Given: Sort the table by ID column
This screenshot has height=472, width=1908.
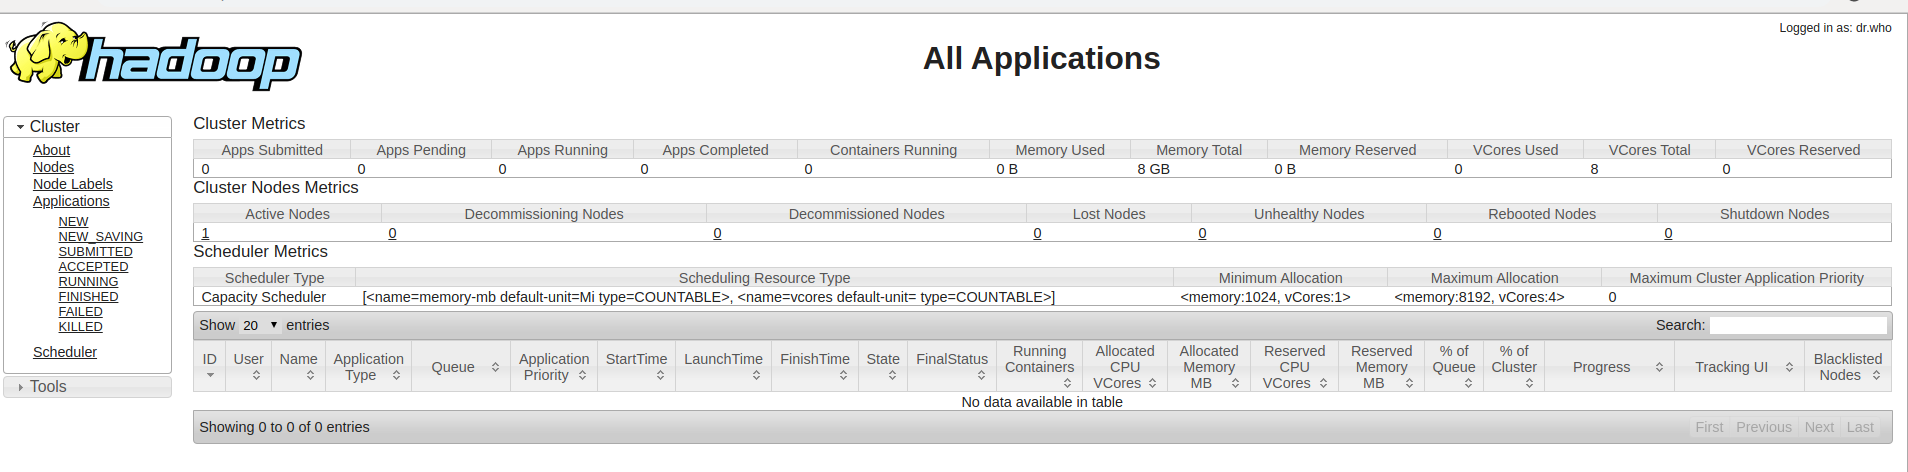Looking at the screenshot, I should click(x=209, y=366).
